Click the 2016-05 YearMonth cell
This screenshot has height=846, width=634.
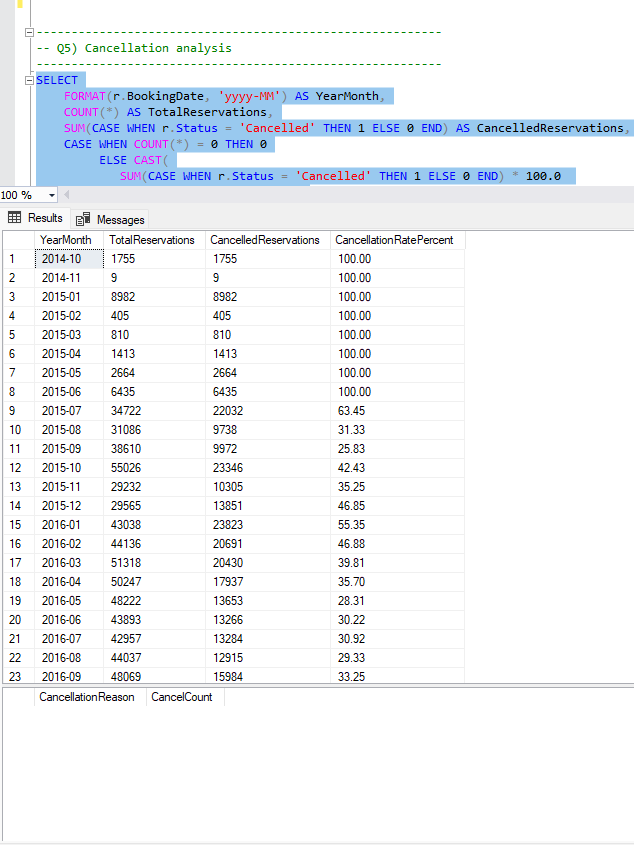tap(69, 601)
